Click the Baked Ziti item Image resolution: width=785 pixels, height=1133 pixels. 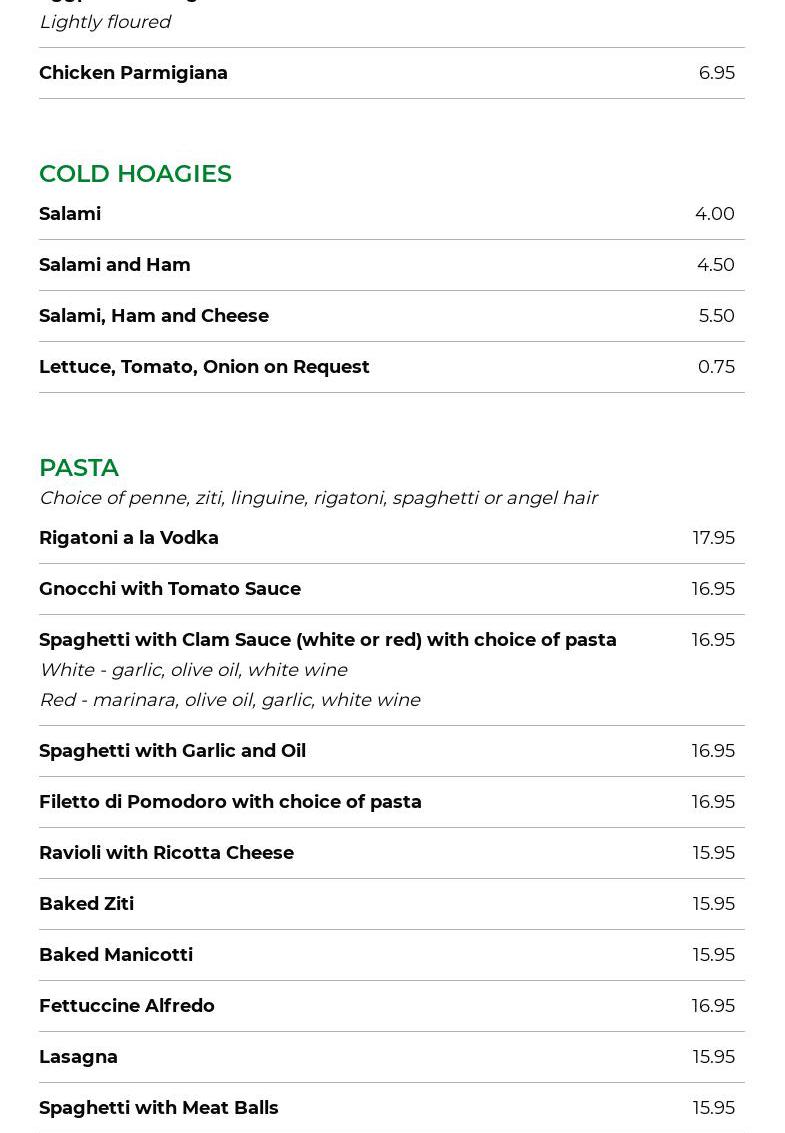86,904
